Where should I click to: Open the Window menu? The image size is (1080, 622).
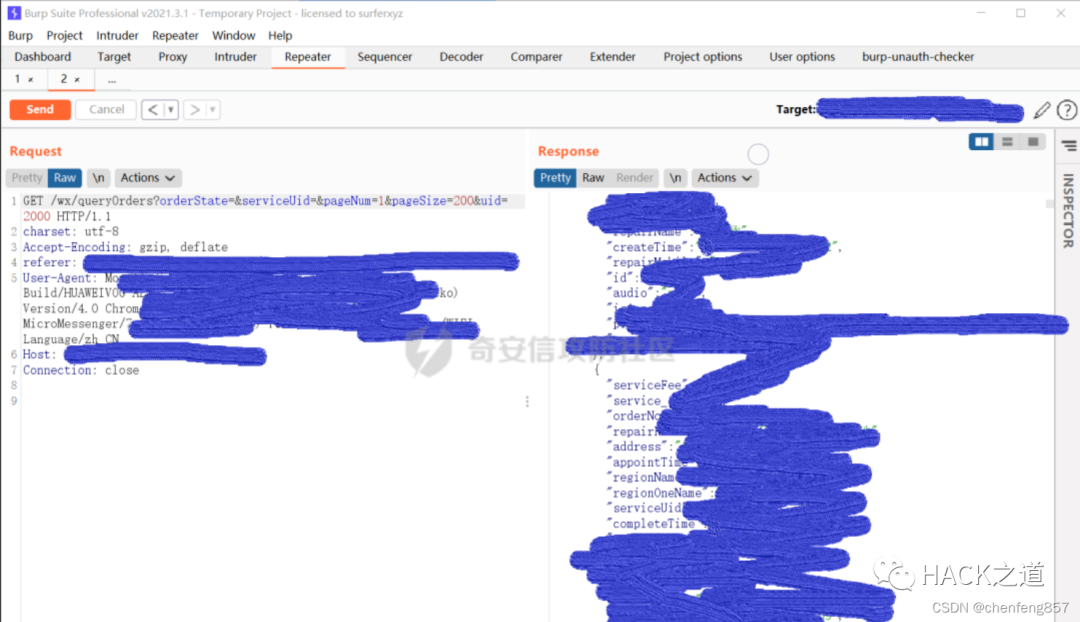coord(233,36)
